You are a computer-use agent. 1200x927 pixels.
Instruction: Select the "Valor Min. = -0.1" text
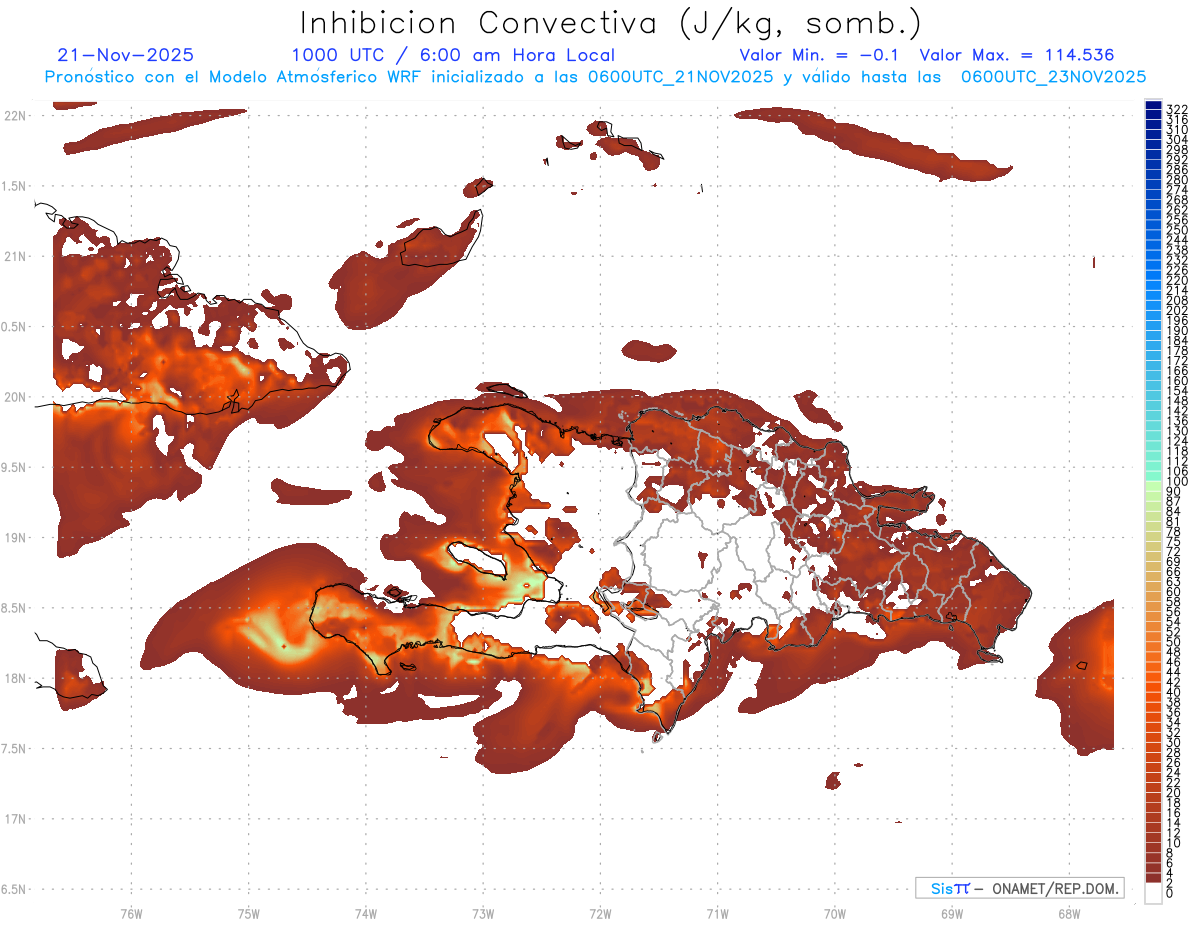click(819, 56)
